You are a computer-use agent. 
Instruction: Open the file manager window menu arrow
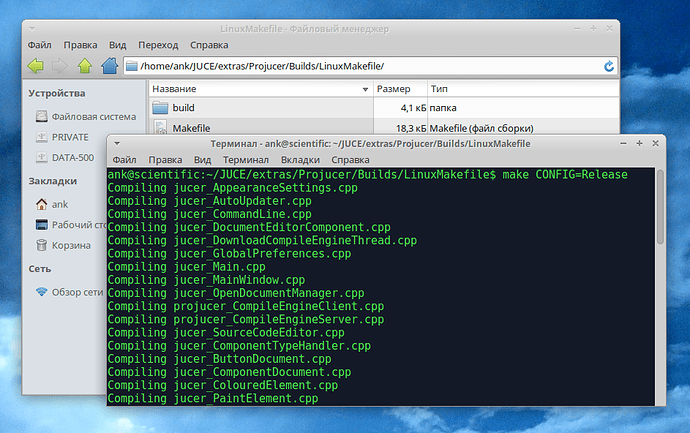[x=32, y=29]
